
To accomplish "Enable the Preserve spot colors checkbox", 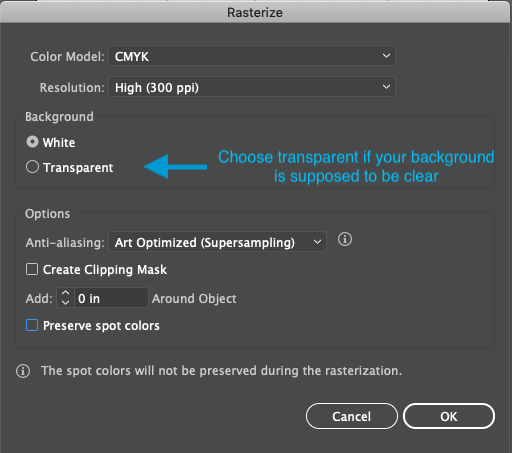I will [x=32, y=325].
